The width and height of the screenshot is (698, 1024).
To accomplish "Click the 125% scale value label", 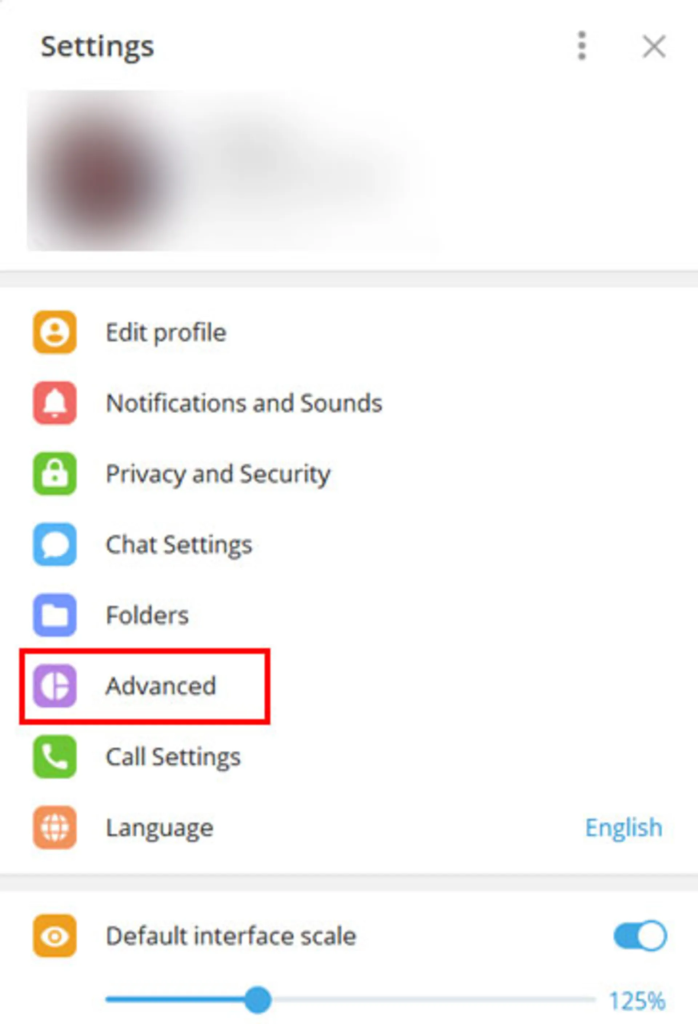I will 637,1000.
